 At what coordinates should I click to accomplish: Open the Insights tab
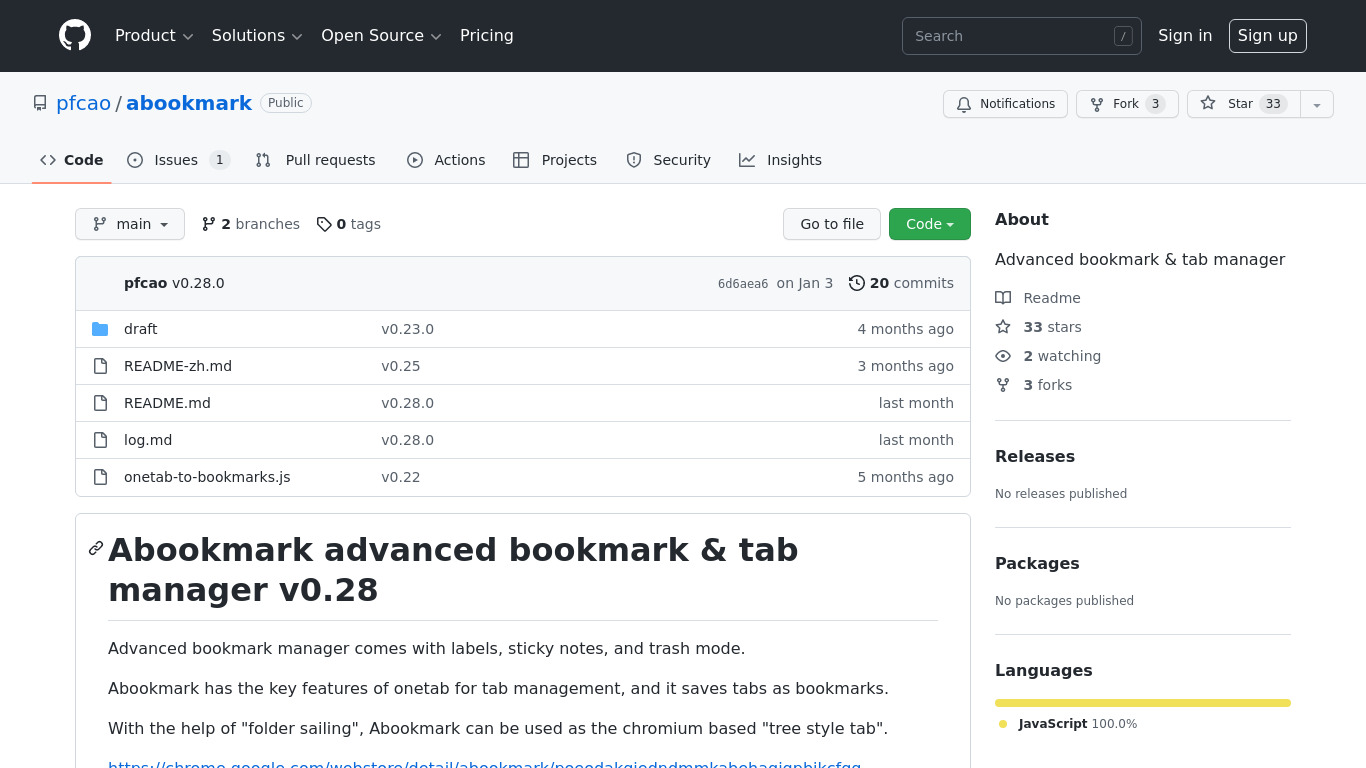pyautogui.click(x=780, y=160)
